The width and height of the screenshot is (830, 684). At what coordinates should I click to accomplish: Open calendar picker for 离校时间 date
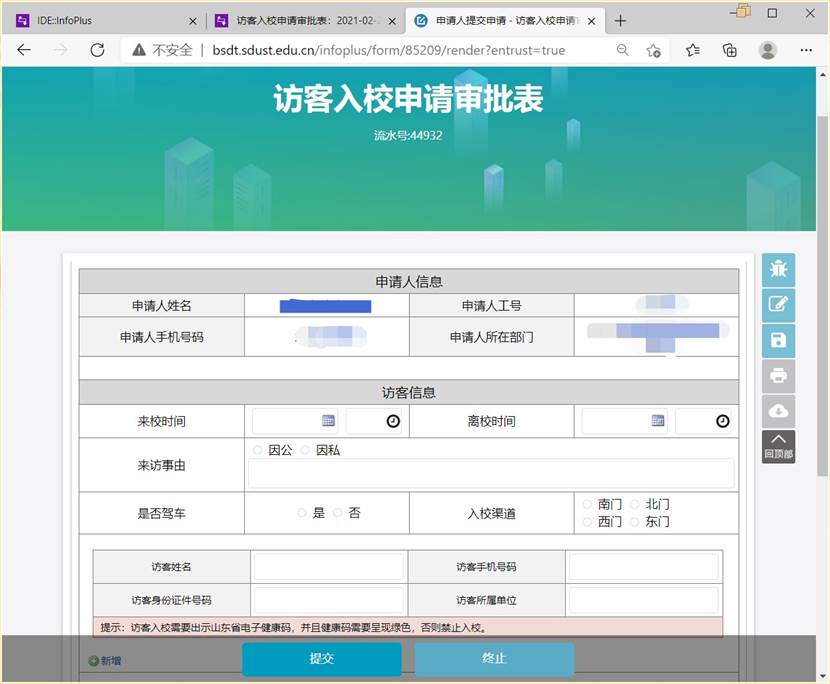[658, 421]
